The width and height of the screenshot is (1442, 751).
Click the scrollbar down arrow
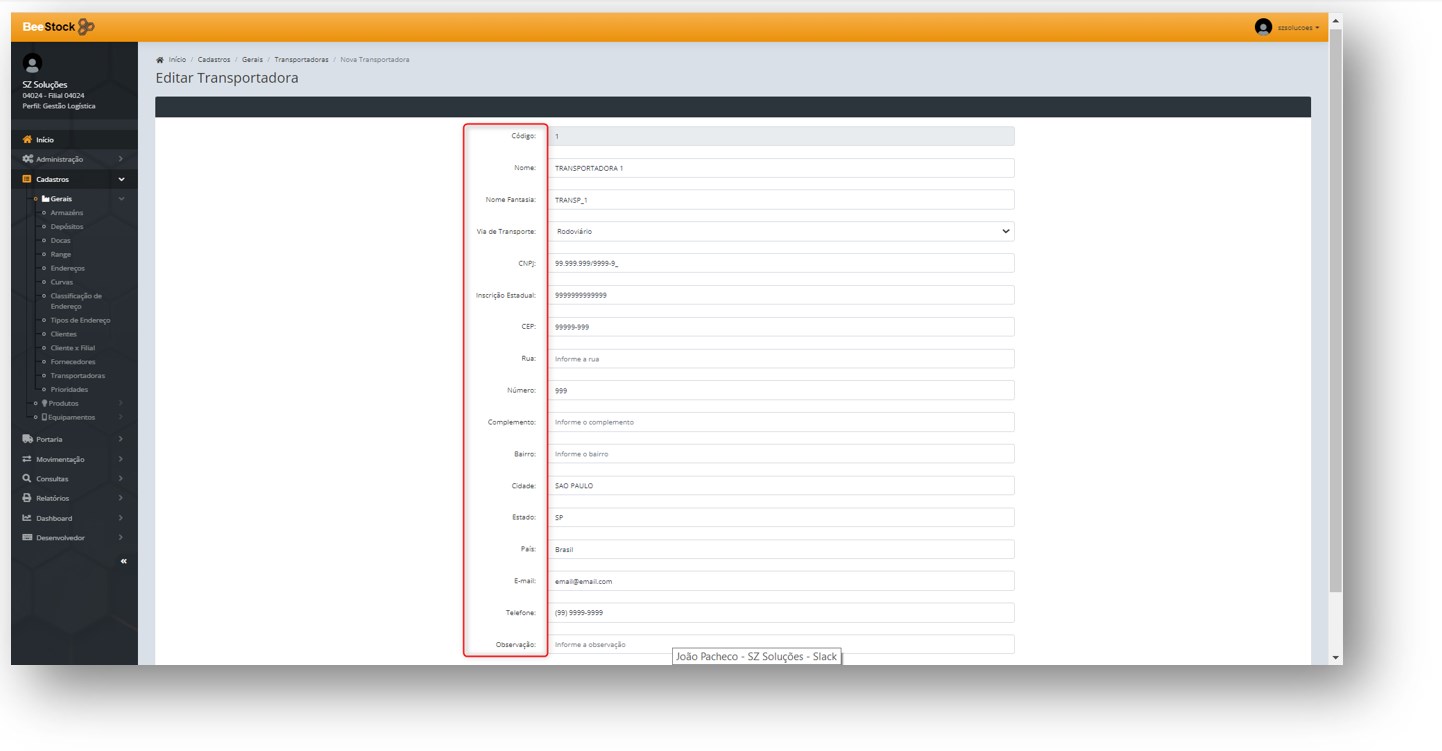tap(1336, 657)
